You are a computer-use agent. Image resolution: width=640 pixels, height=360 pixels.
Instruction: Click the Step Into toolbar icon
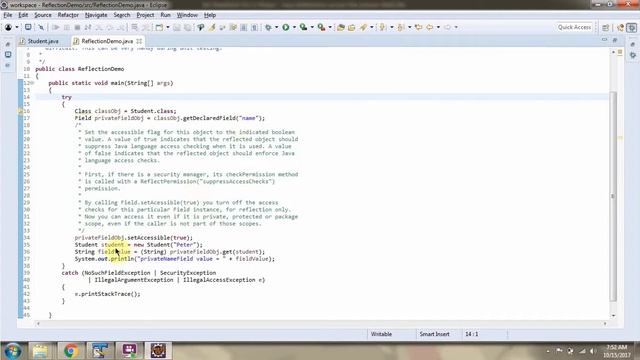tap(99, 27)
